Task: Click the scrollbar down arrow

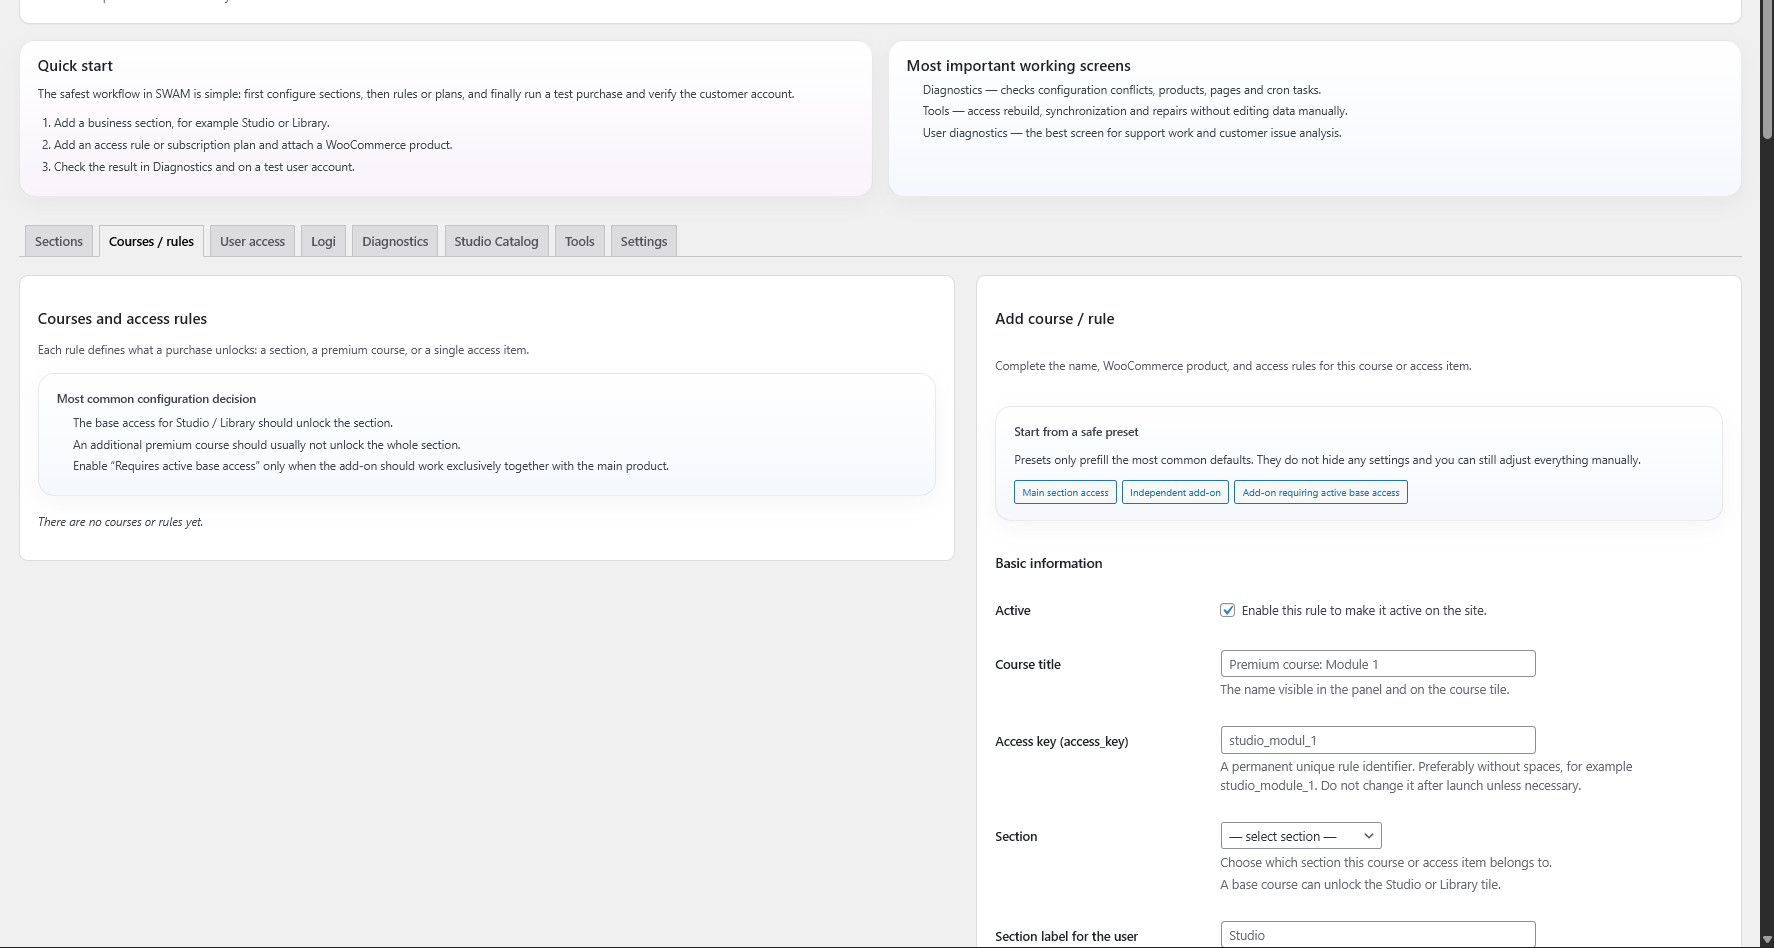Action: click(x=1766, y=940)
